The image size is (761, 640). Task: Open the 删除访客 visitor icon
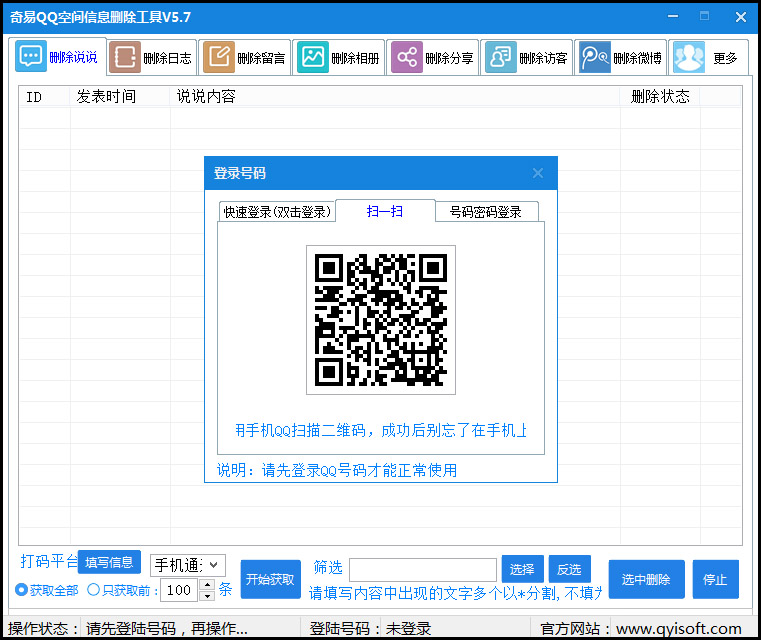coord(500,58)
